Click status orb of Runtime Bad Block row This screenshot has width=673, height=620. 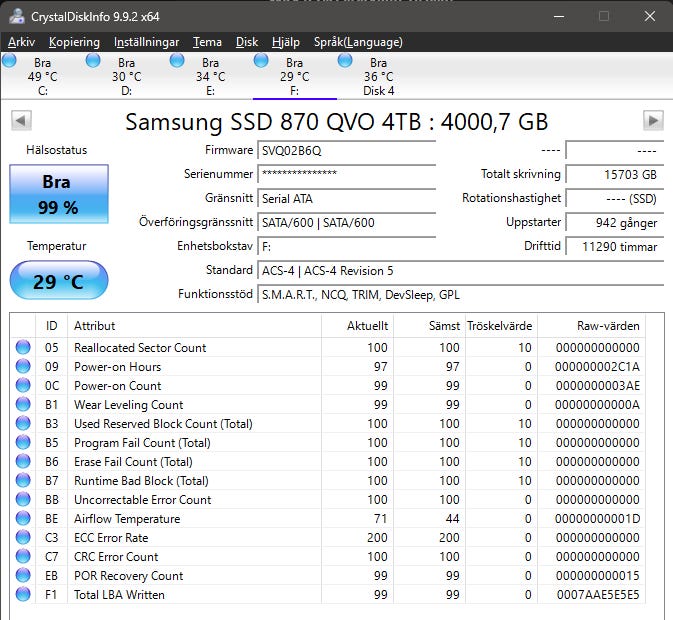click(x=23, y=480)
